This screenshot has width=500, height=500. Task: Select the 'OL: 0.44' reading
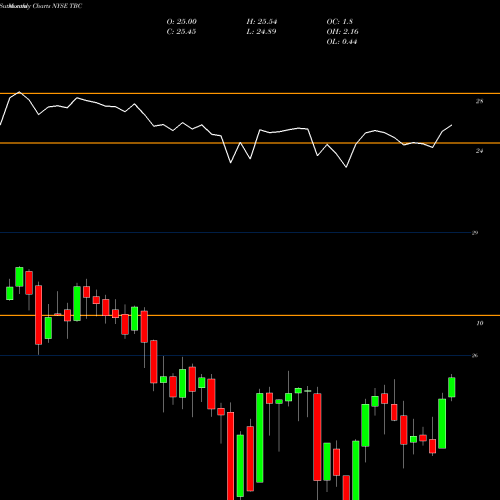coord(342,42)
